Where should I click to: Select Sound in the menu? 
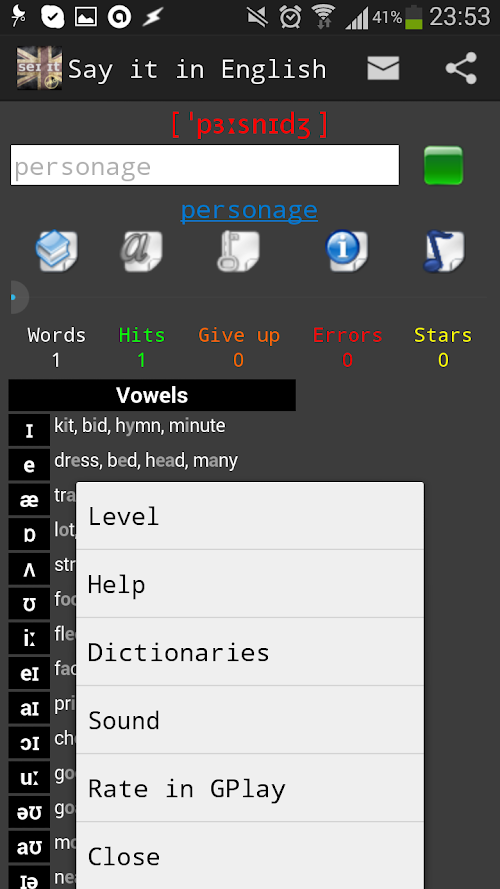pyautogui.click(x=250, y=720)
